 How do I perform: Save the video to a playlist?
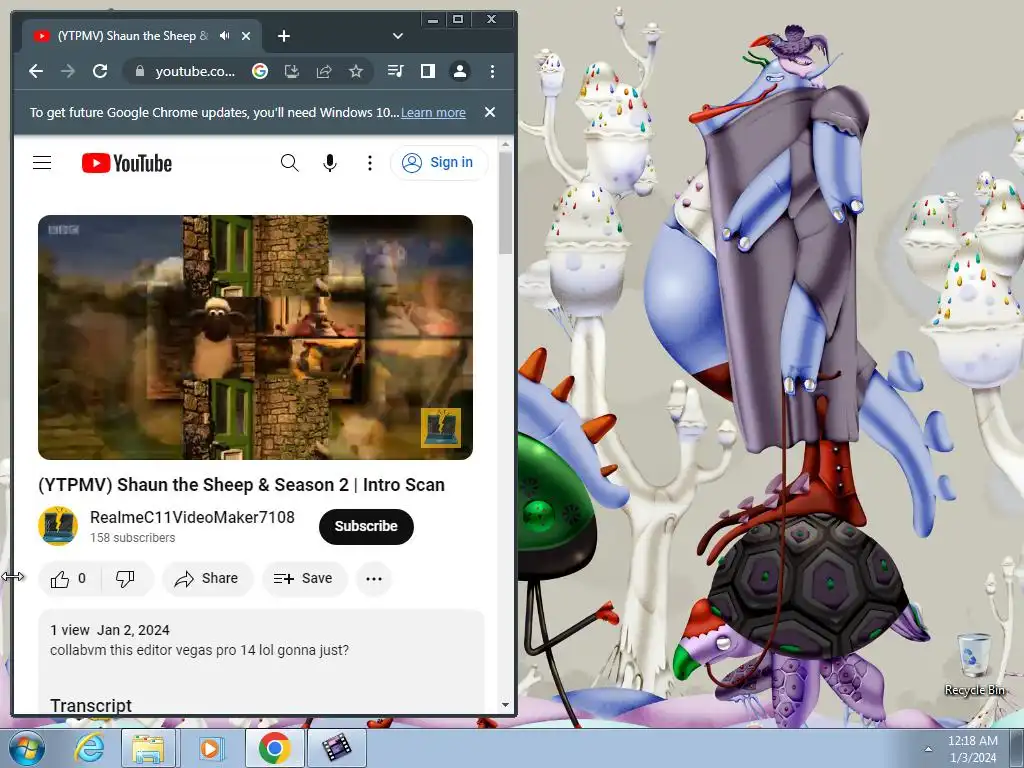[x=304, y=579]
